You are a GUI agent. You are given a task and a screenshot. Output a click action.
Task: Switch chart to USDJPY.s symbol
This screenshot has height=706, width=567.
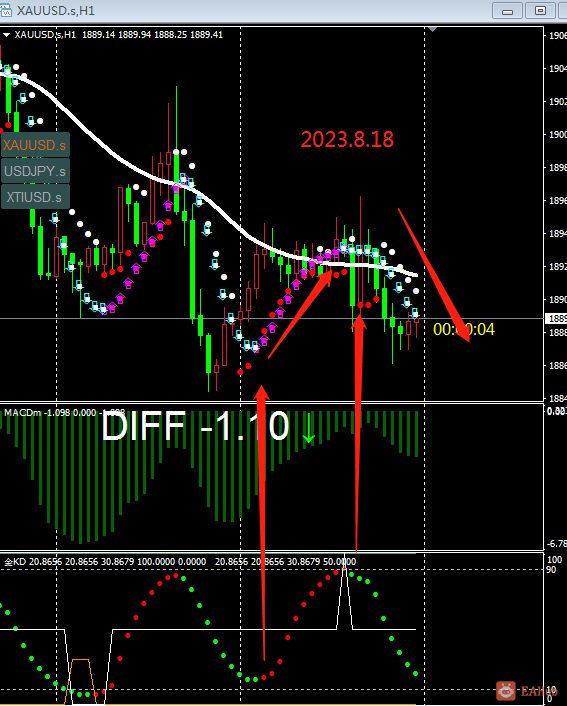click(35, 171)
